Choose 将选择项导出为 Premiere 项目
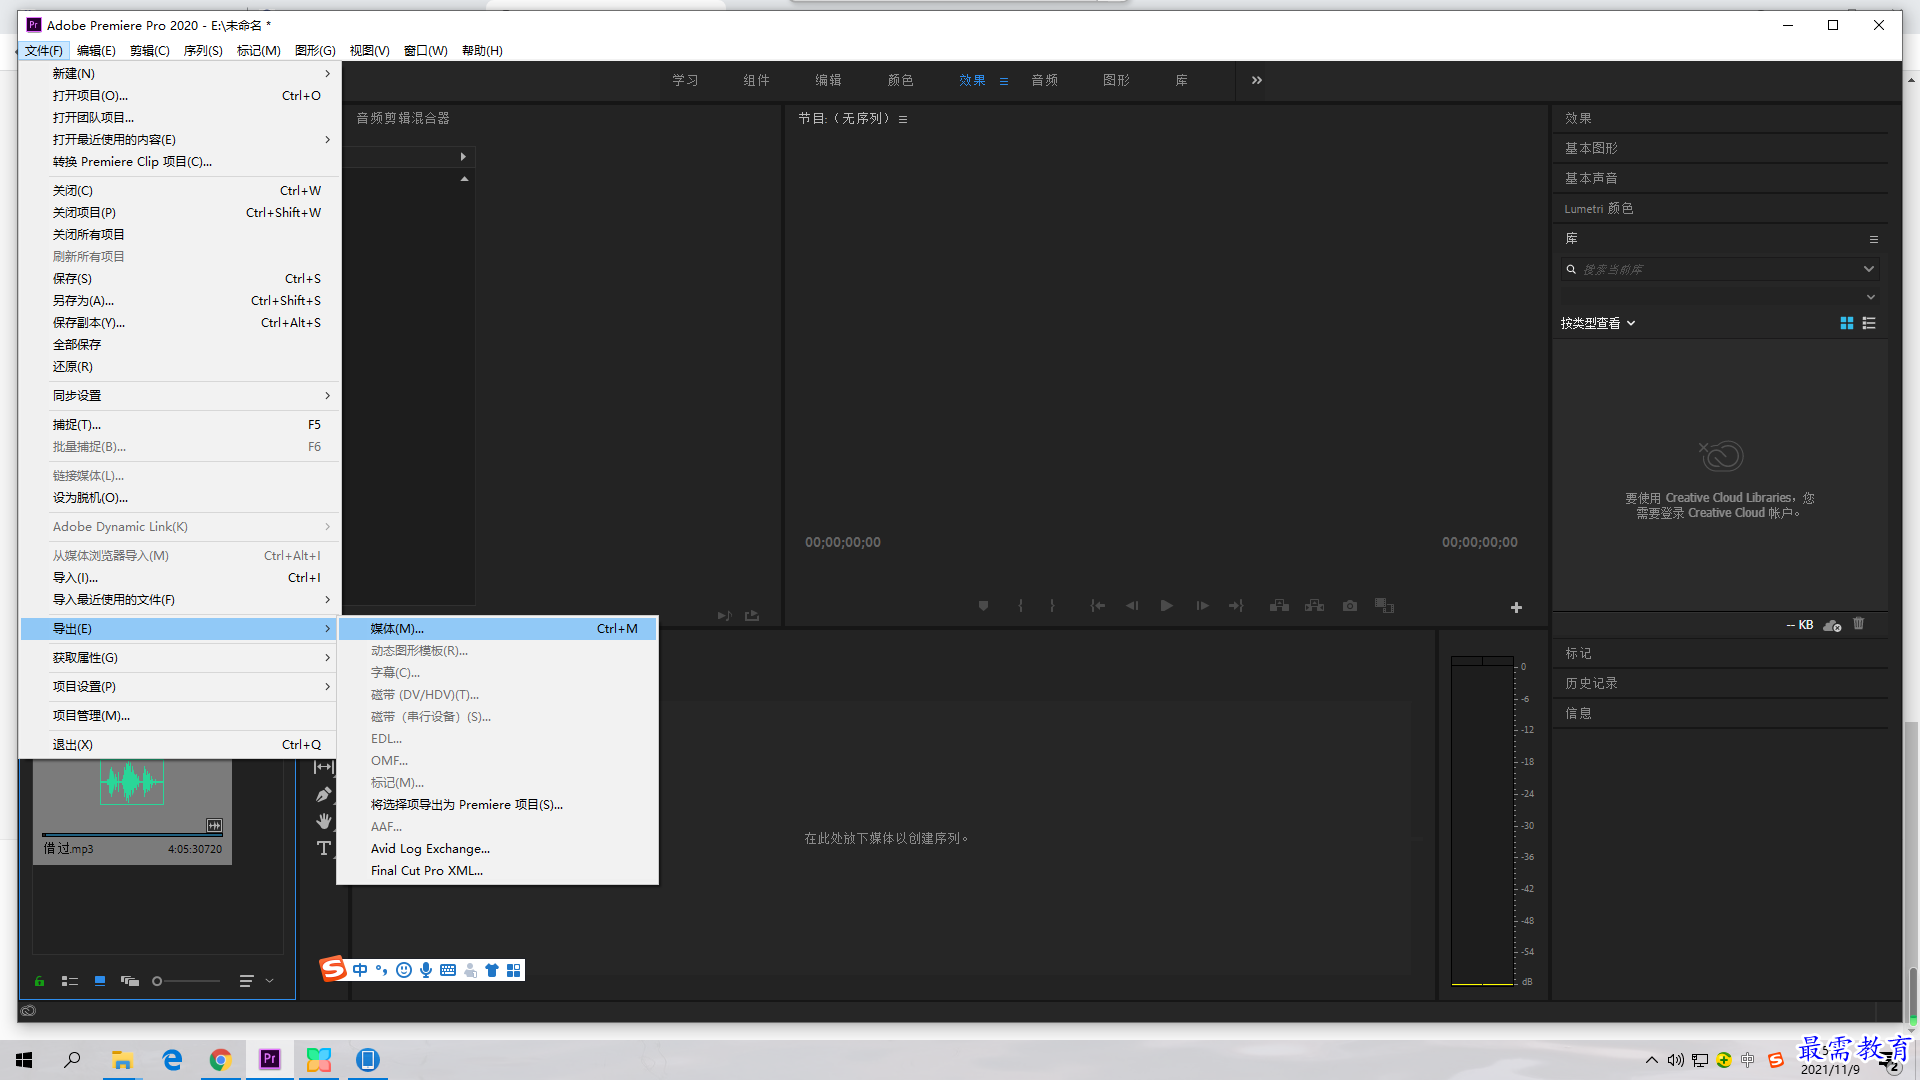 pos(498,804)
